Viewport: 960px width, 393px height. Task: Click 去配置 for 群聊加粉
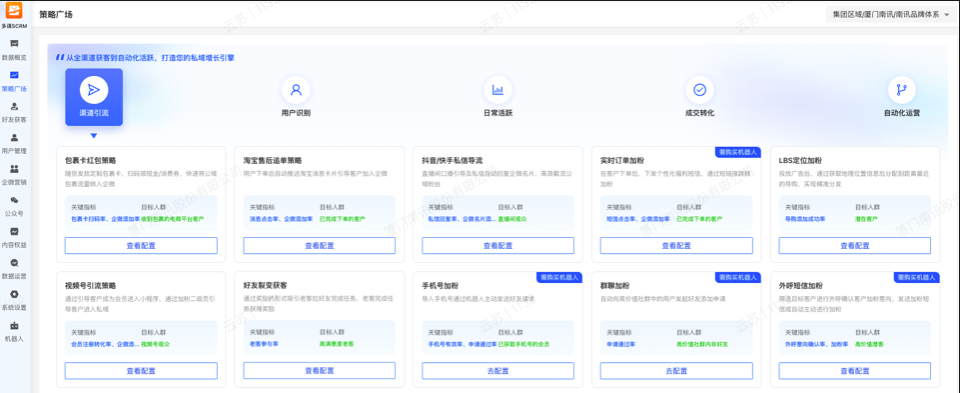pyautogui.click(x=676, y=371)
